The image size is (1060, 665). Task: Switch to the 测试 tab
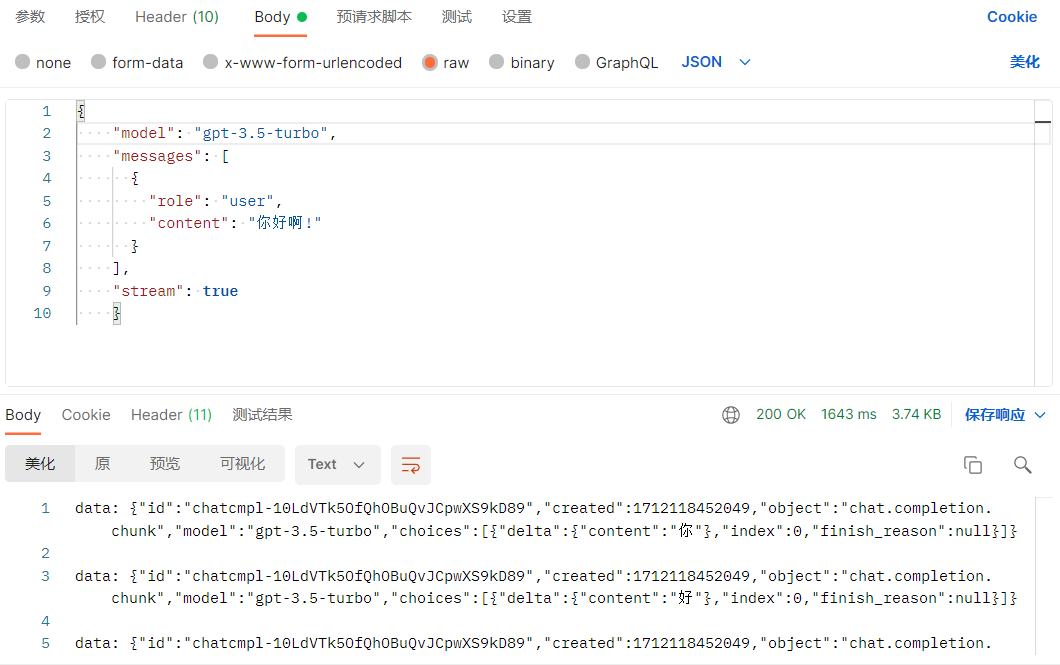tap(457, 17)
